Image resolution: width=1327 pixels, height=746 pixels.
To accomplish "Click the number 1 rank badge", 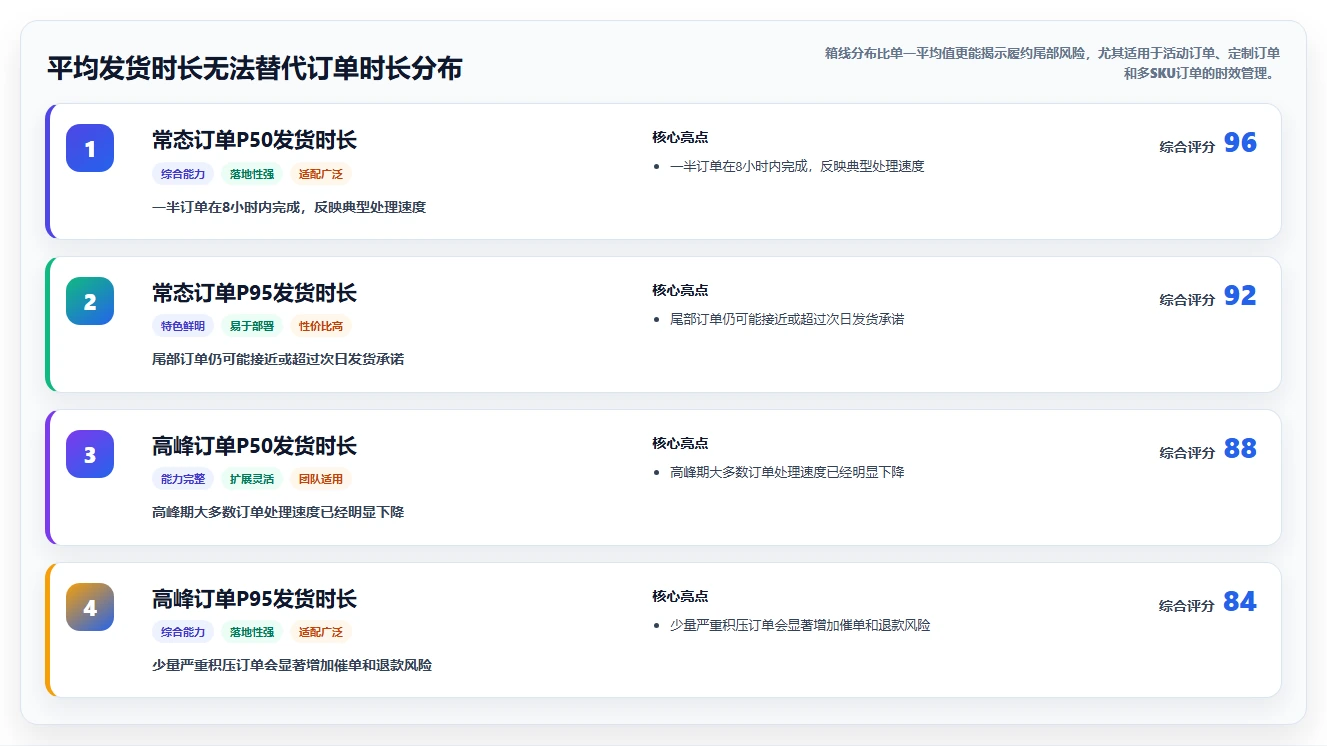I will (x=90, y=148).
